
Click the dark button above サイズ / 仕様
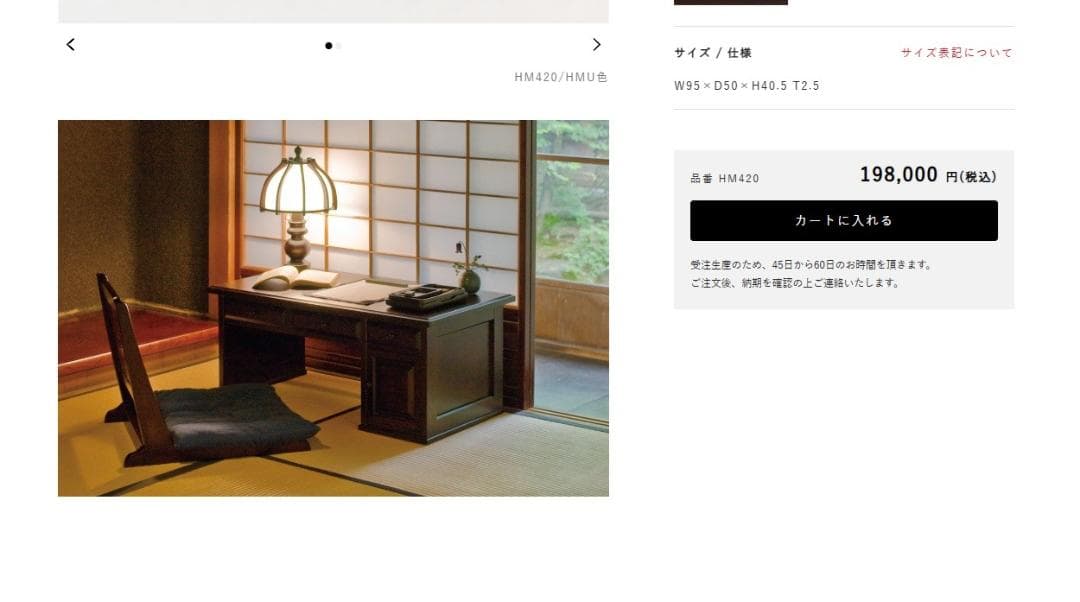[731, 2]
